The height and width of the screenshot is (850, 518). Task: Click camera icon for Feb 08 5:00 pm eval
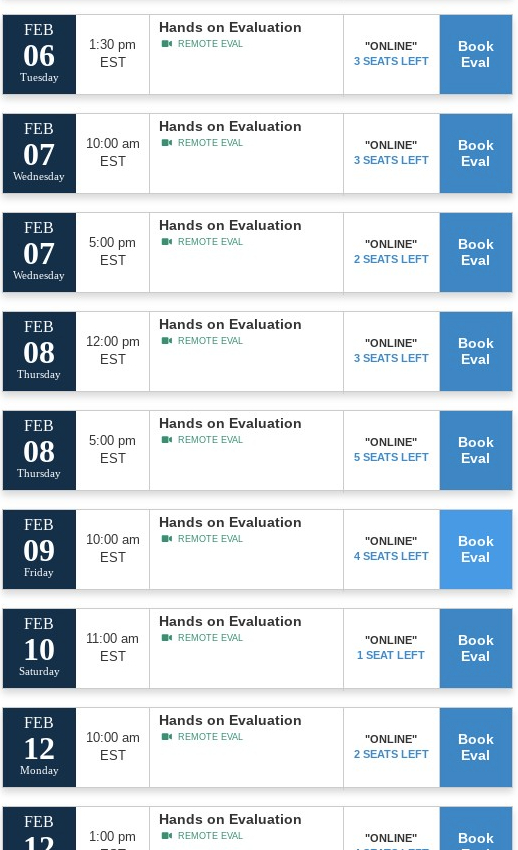[167, 440]
